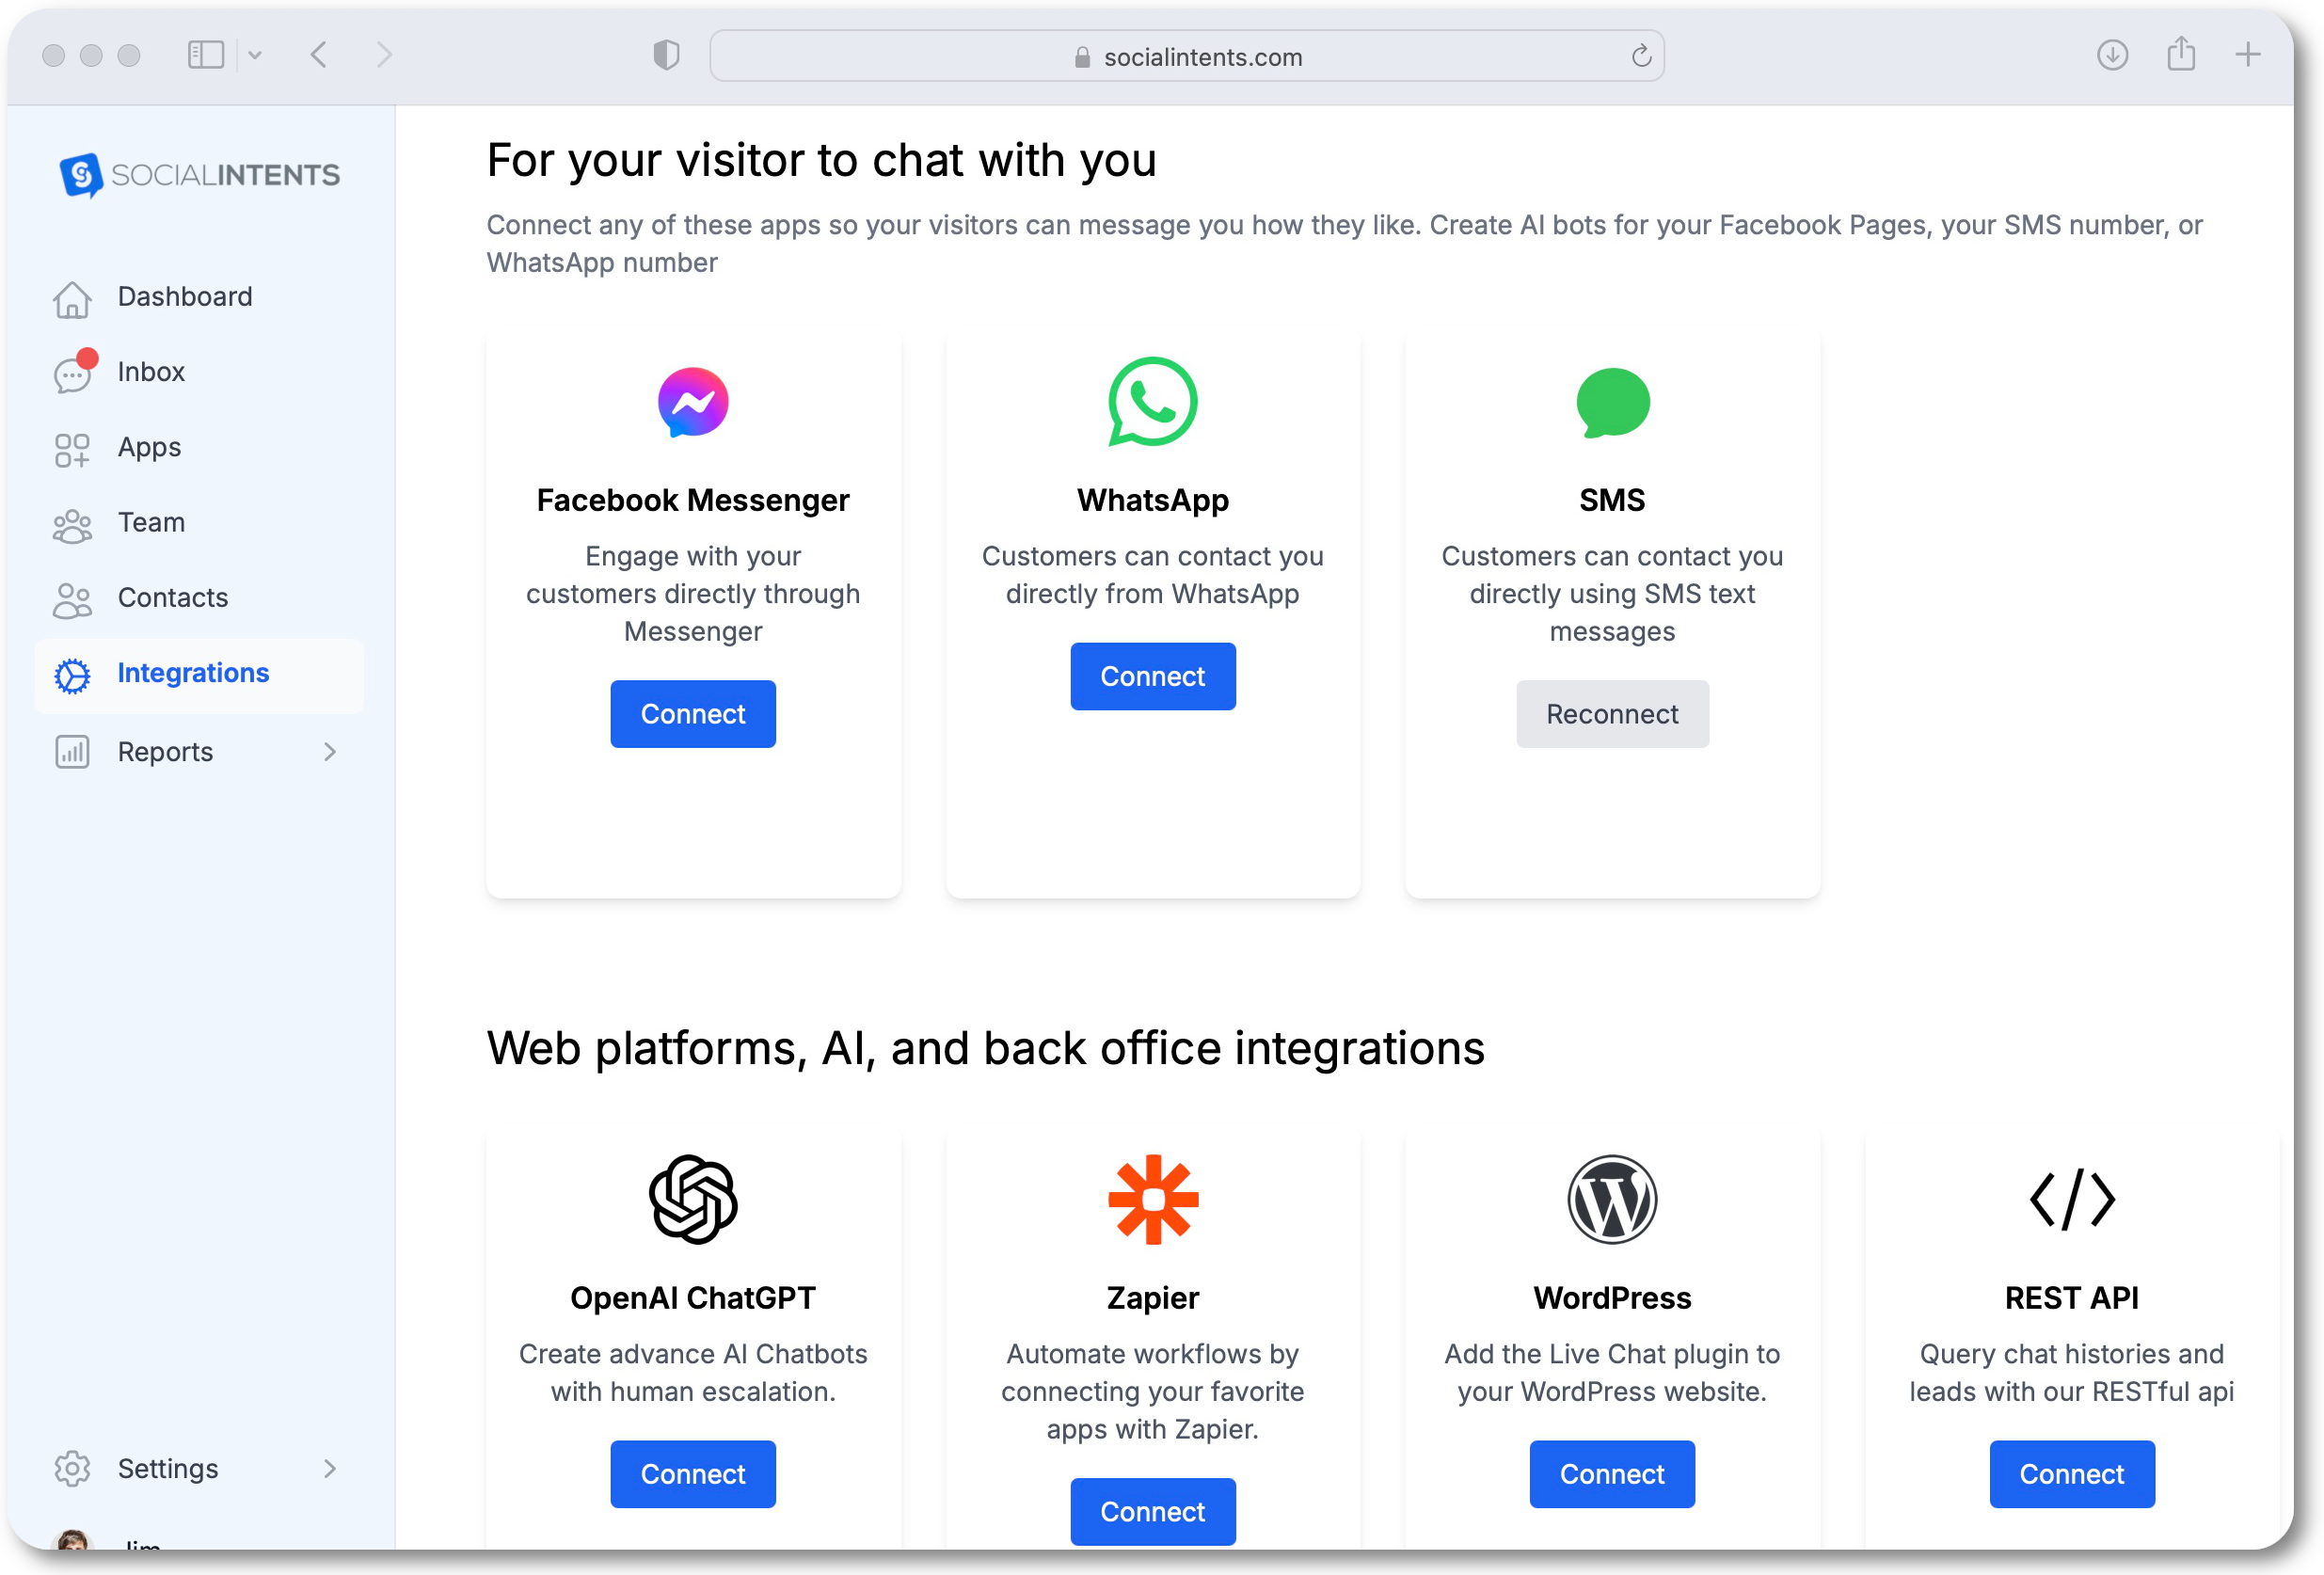Expand the Settings menu arrow
The height and width of the screenshot is (1575, 2324).
[x=330, y=1468]
